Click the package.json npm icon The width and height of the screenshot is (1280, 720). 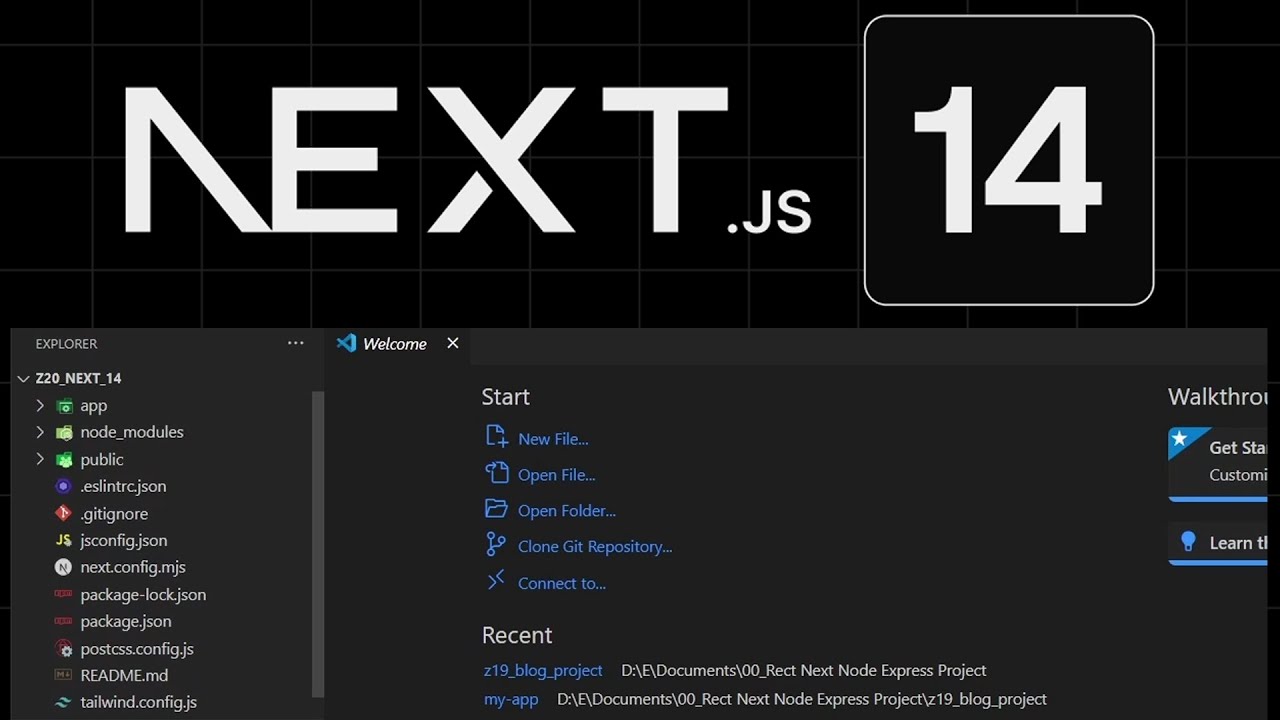pyautogui.click(x=64, y=621)
